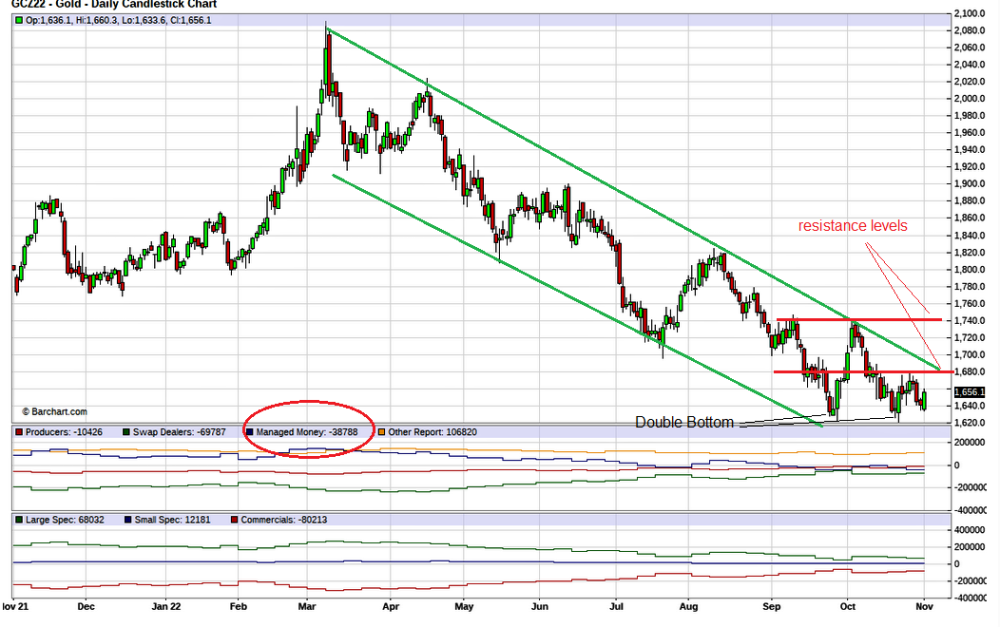Click the green OHLC legend swatch
Viewport: 1000px width, 627px height.
pos(18,20)
